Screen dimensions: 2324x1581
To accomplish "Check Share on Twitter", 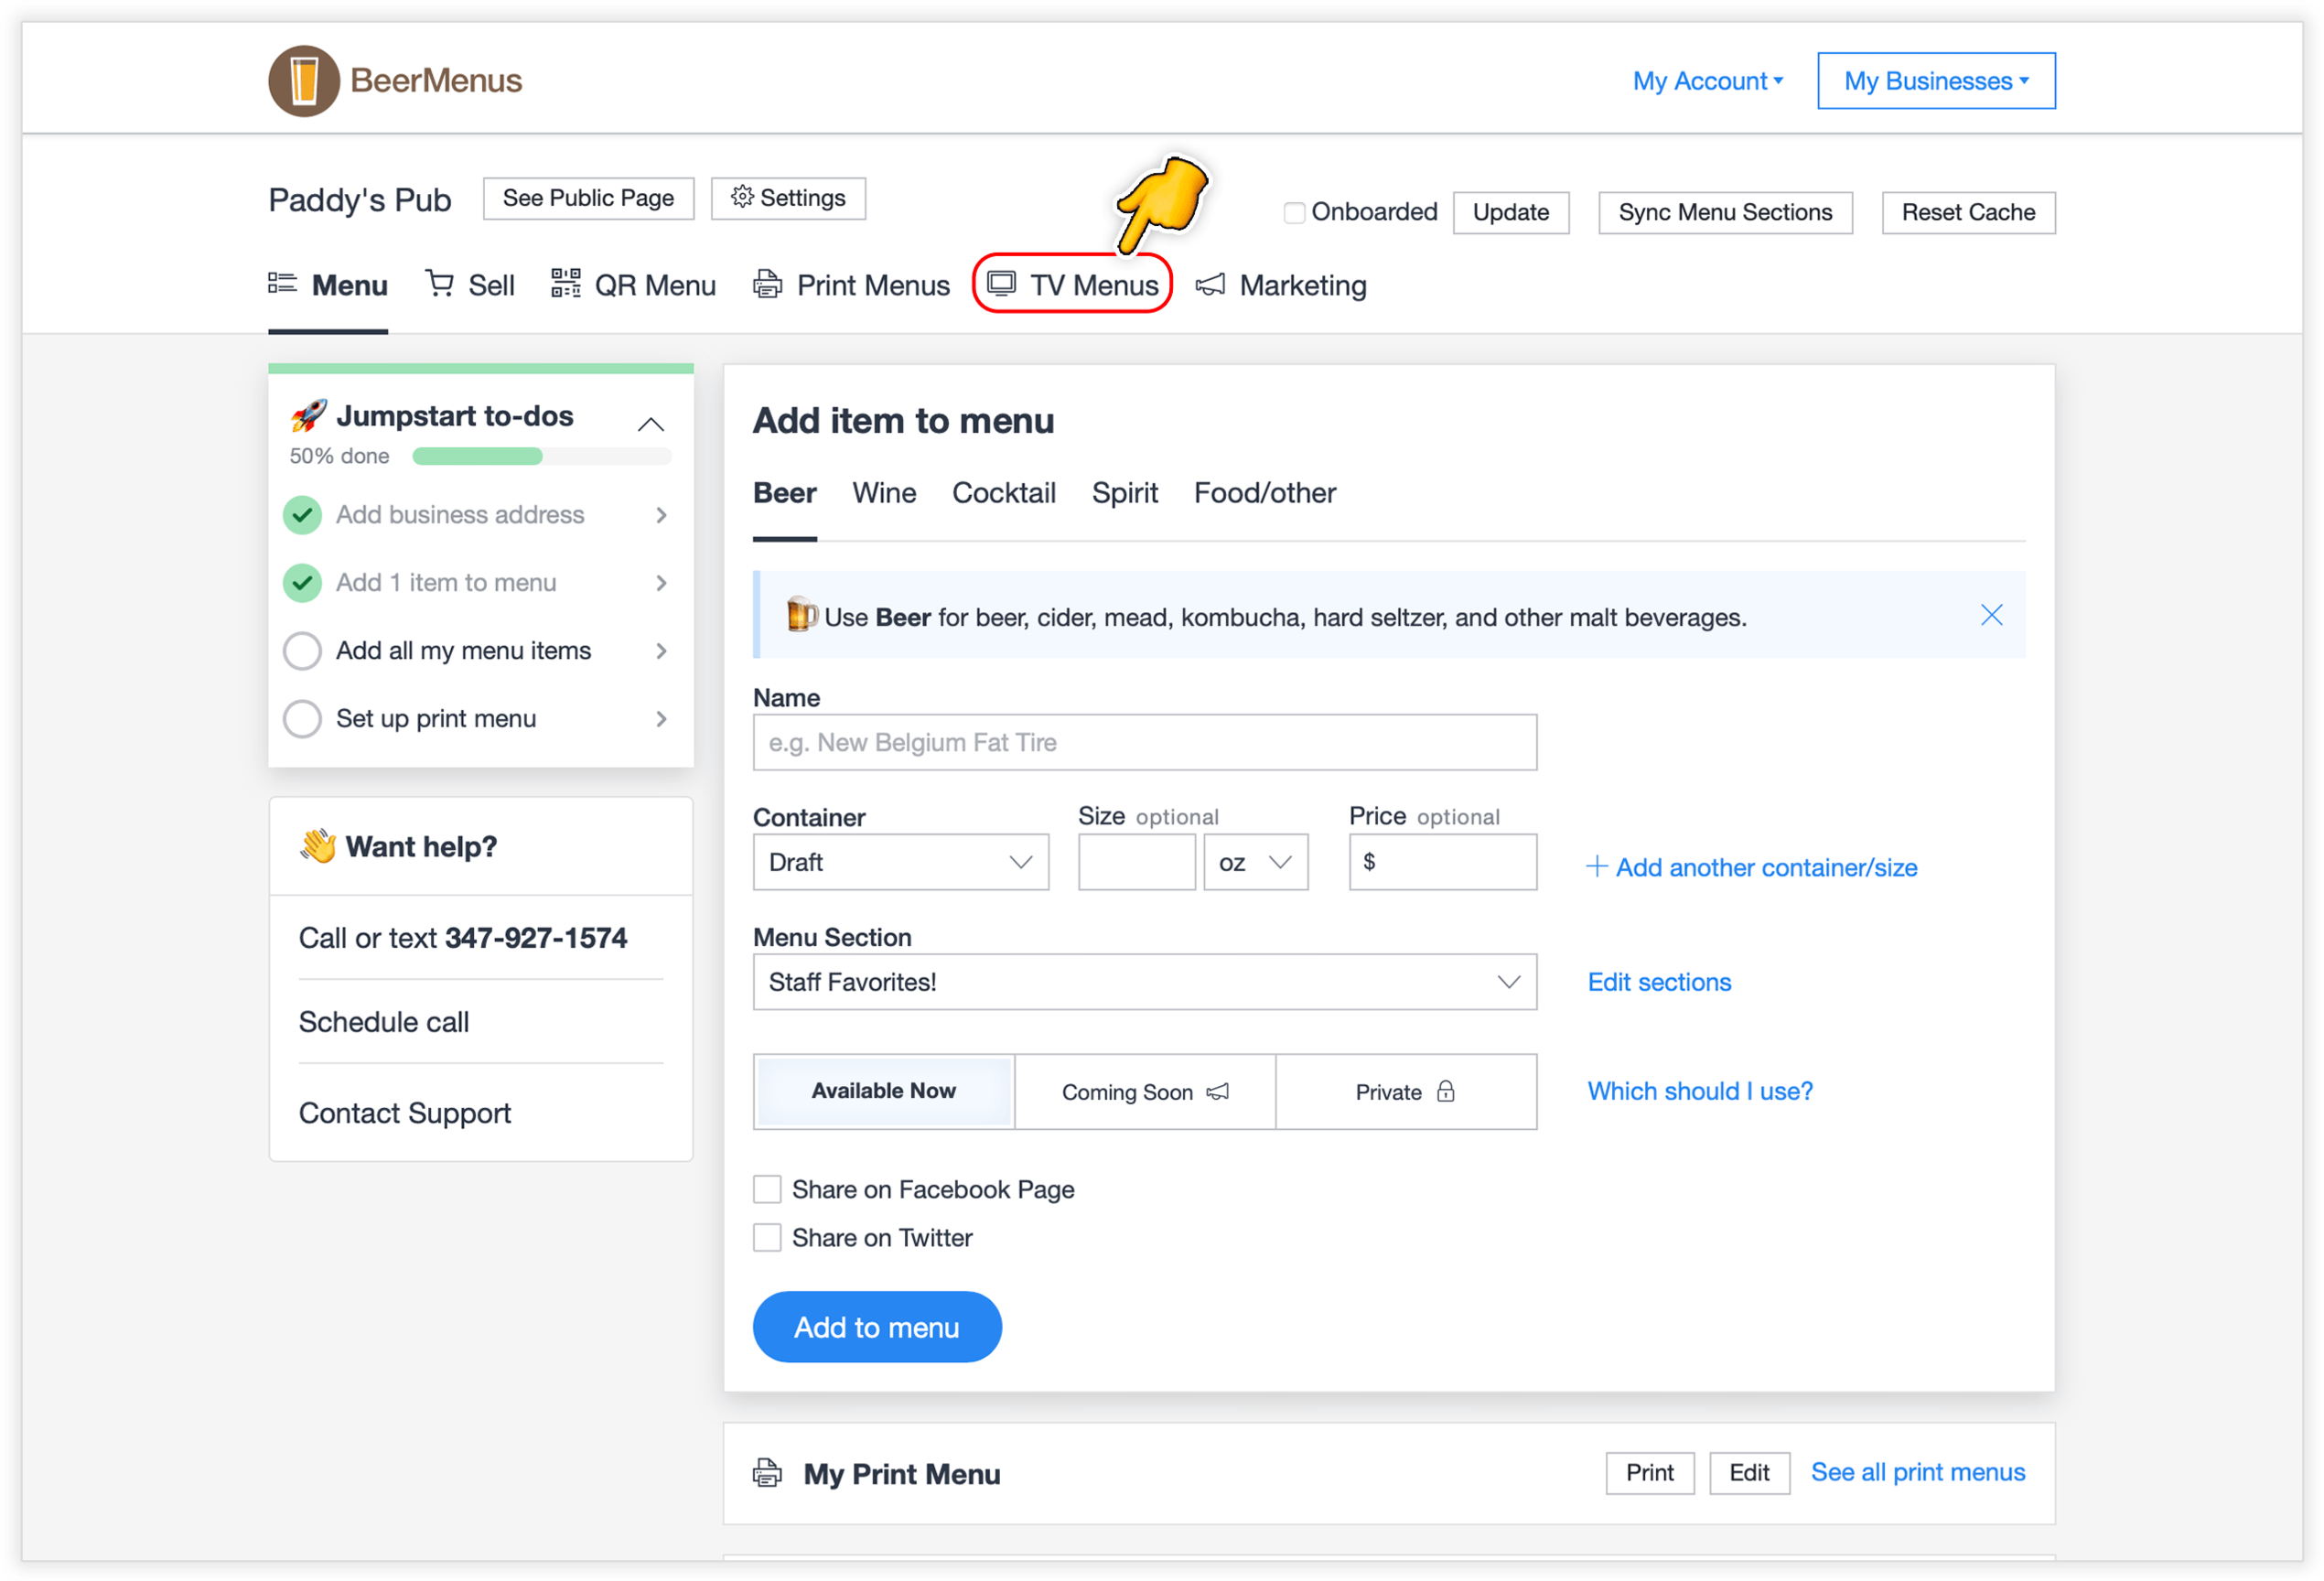I will click(767, 1237).
